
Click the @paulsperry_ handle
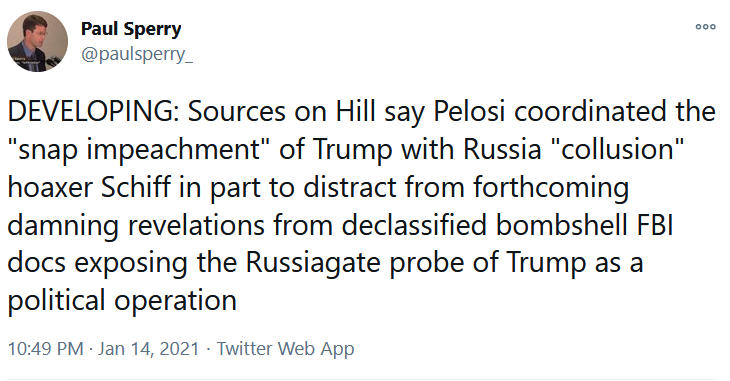coord(136,54)
